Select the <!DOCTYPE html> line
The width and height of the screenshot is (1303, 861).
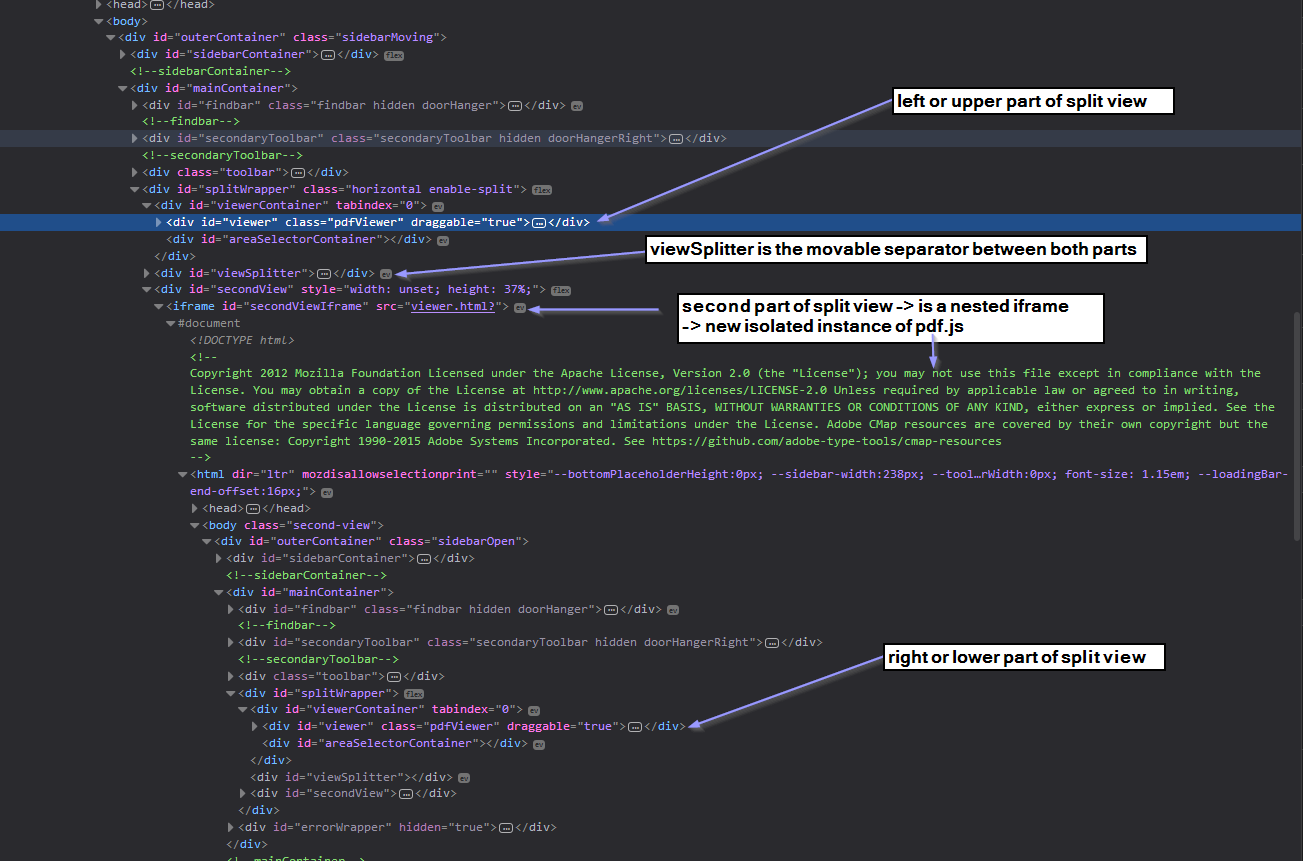pos(242,341)
